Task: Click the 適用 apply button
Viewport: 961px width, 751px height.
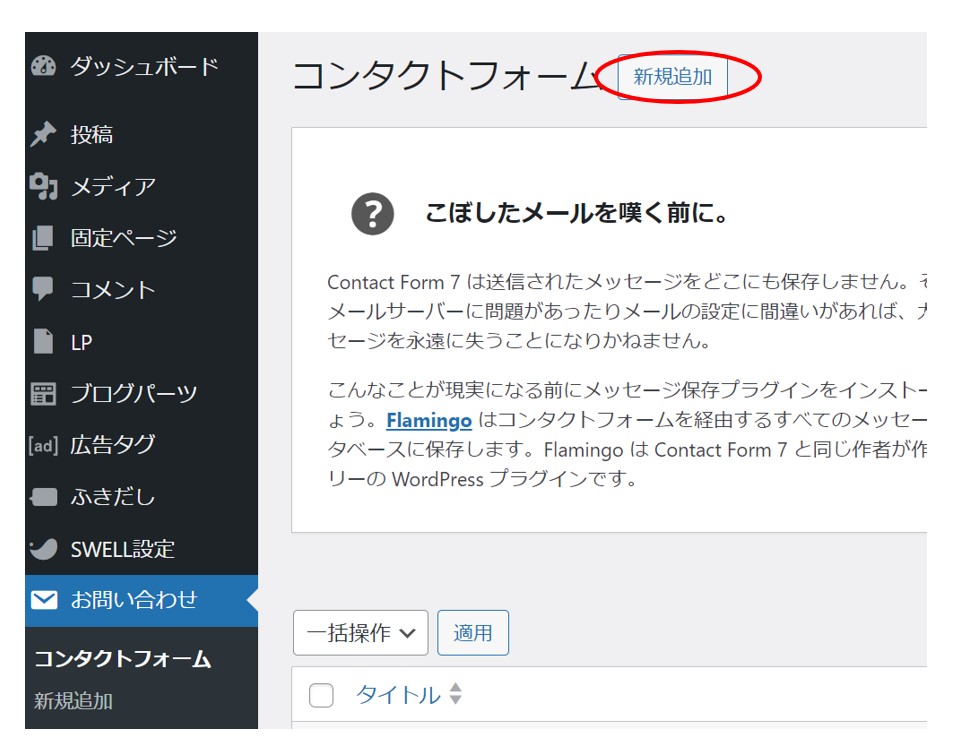Action: point(473,633)
